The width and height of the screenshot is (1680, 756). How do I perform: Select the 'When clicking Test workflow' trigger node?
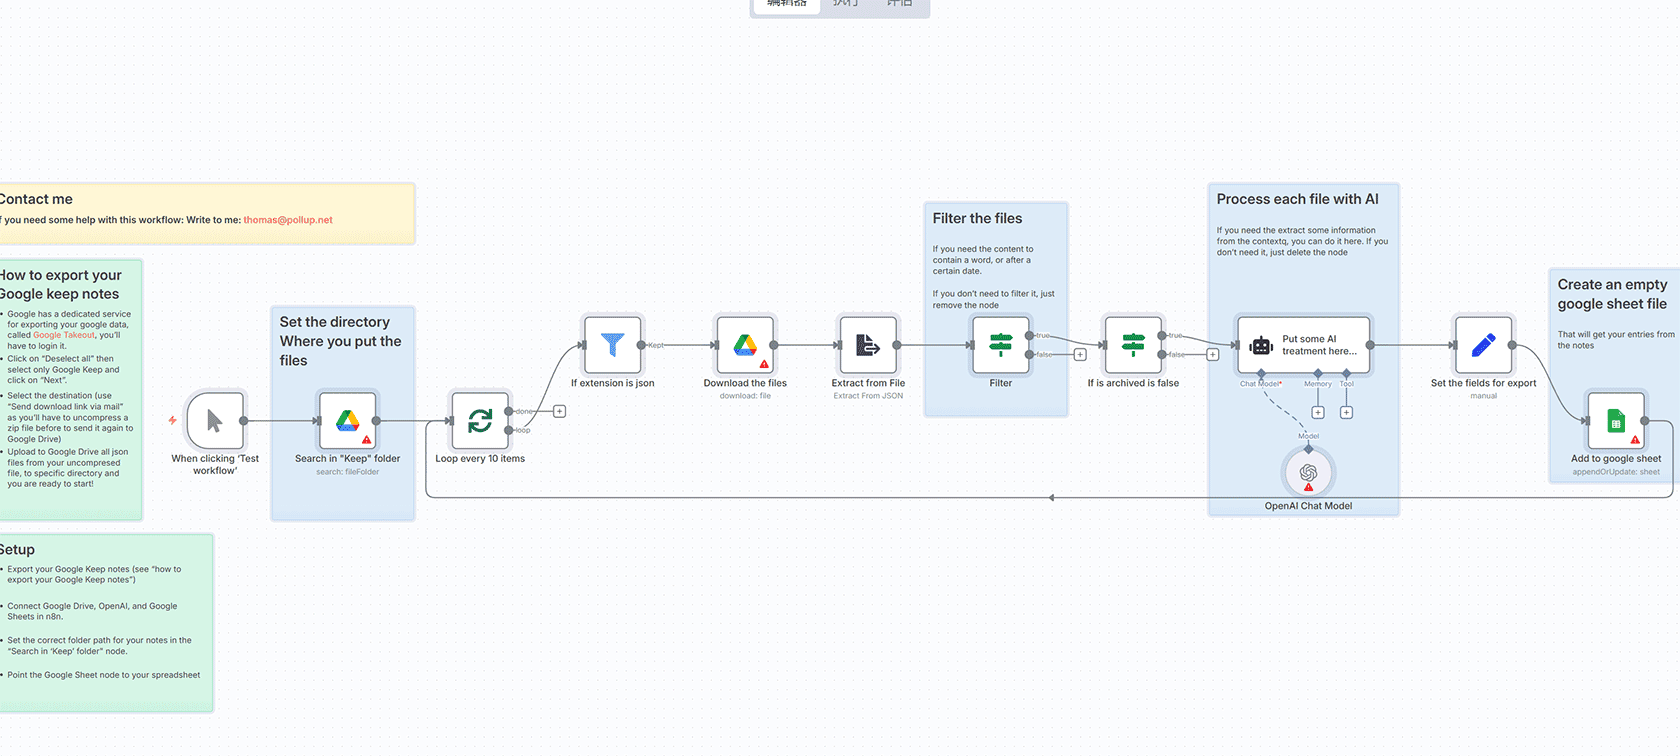[215, 421]
